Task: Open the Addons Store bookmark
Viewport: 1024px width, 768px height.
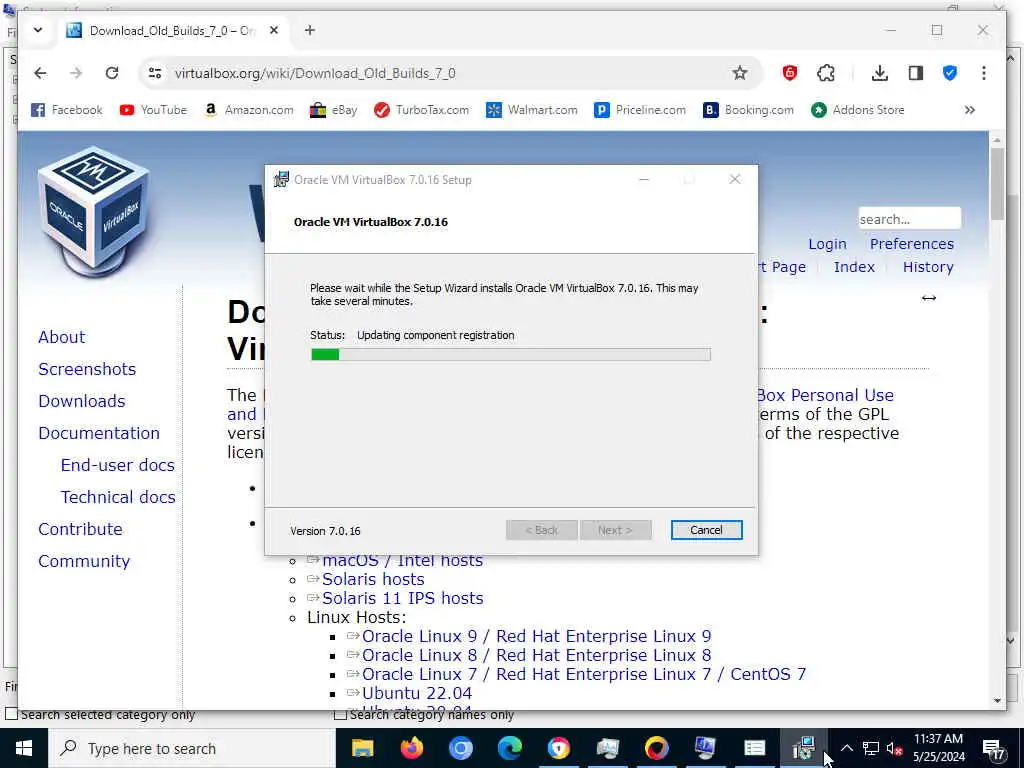Action: click(857, 110)
